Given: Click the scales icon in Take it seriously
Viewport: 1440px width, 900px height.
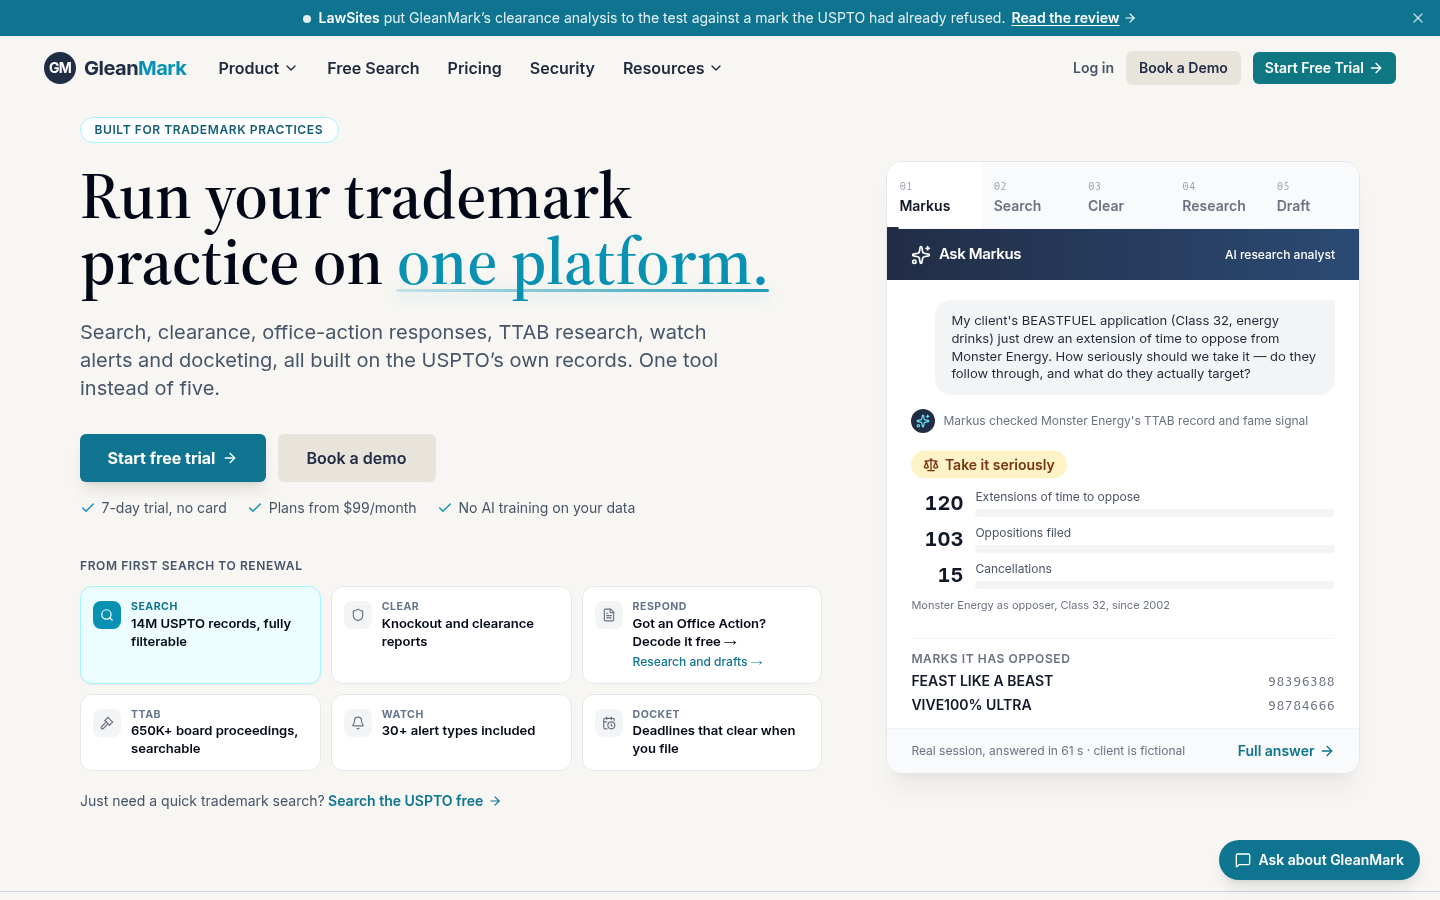Looking at the screenshot, I should (931, 465).
